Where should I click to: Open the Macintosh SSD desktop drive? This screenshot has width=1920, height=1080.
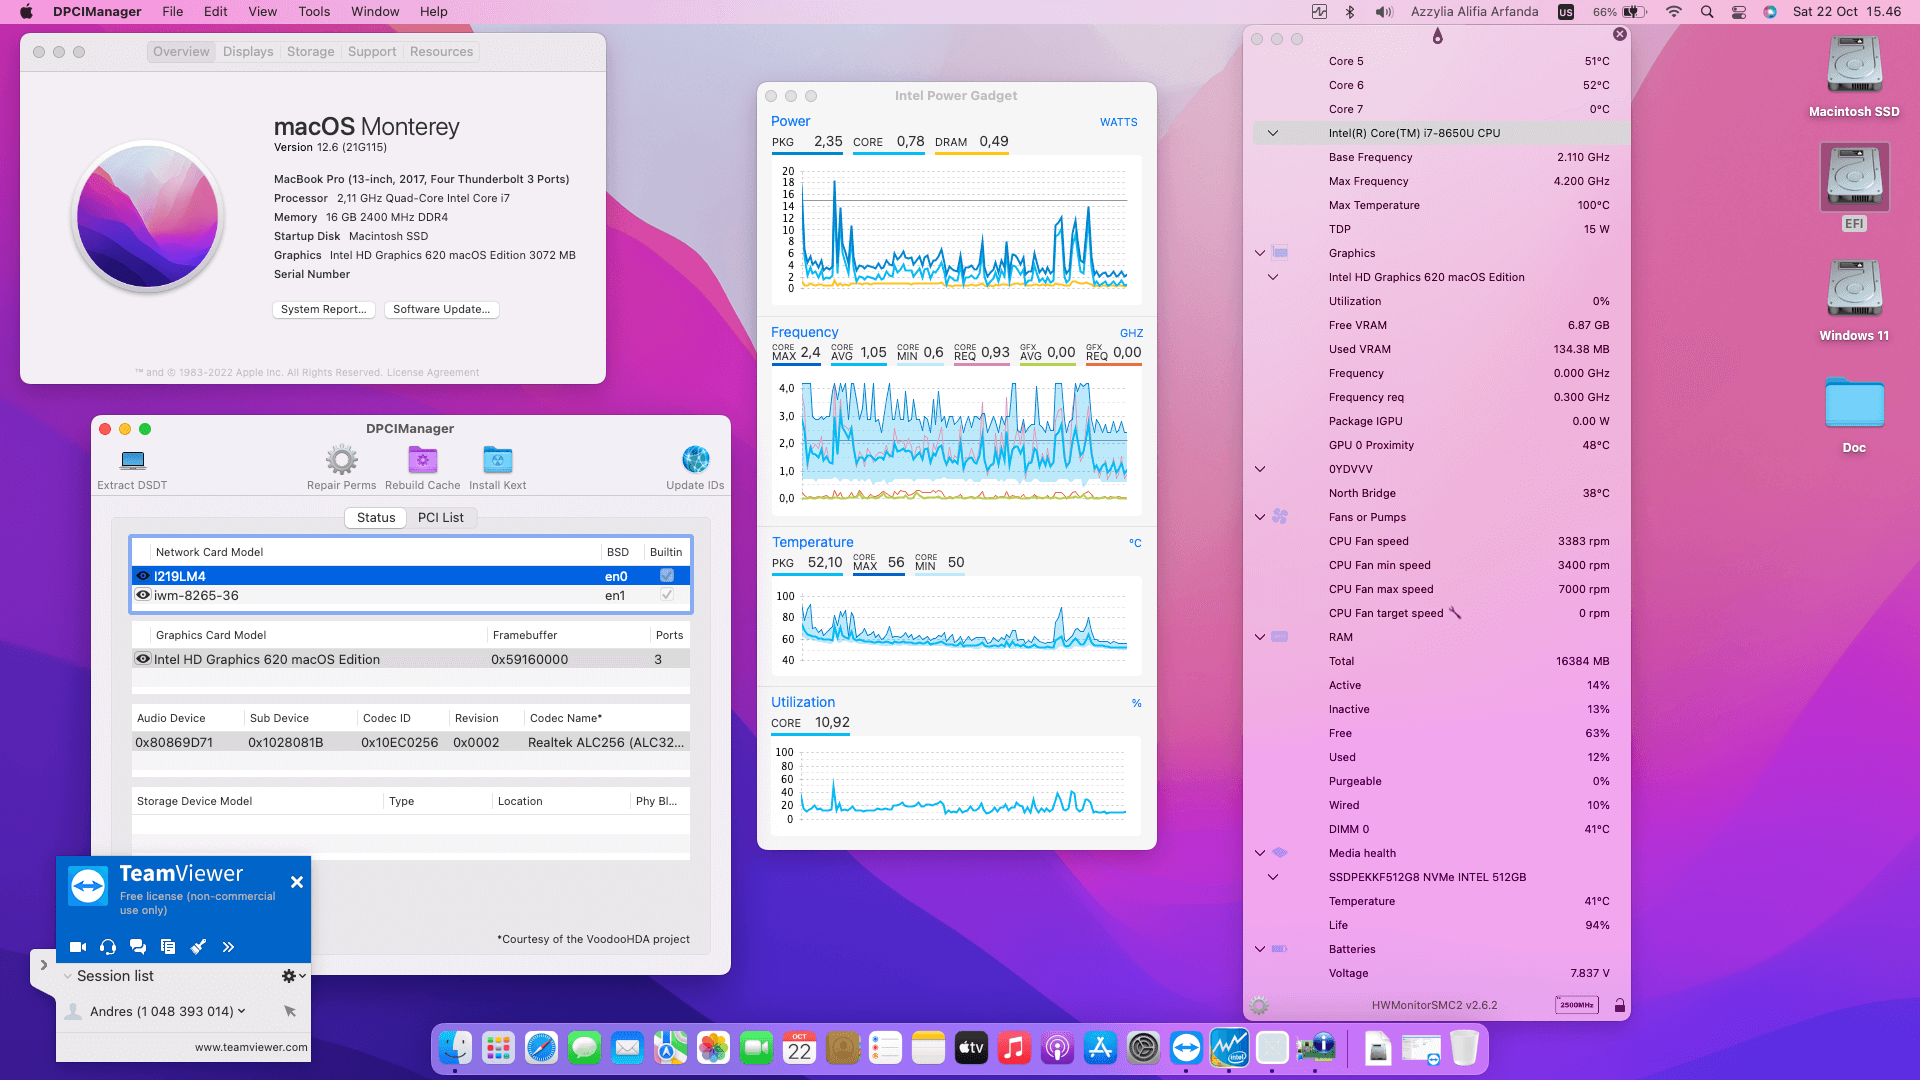pos(1854,66)
